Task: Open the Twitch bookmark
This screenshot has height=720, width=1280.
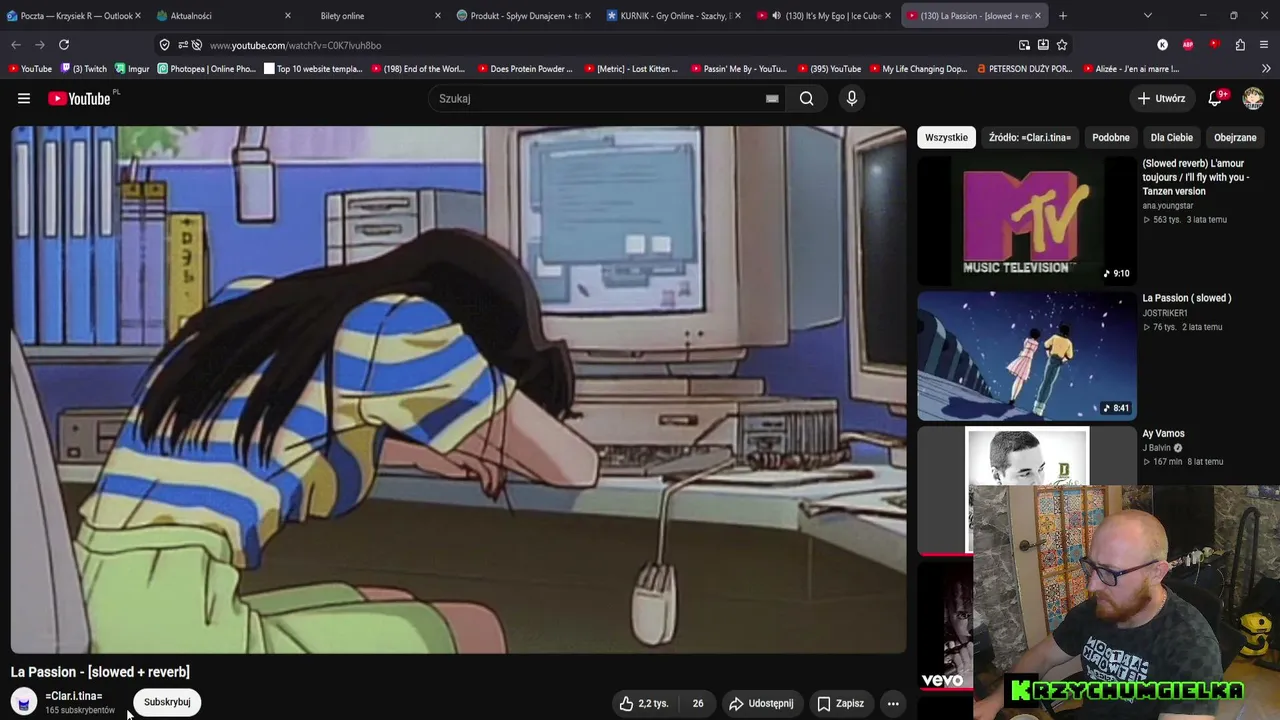Action: click(x=83, y=69)
